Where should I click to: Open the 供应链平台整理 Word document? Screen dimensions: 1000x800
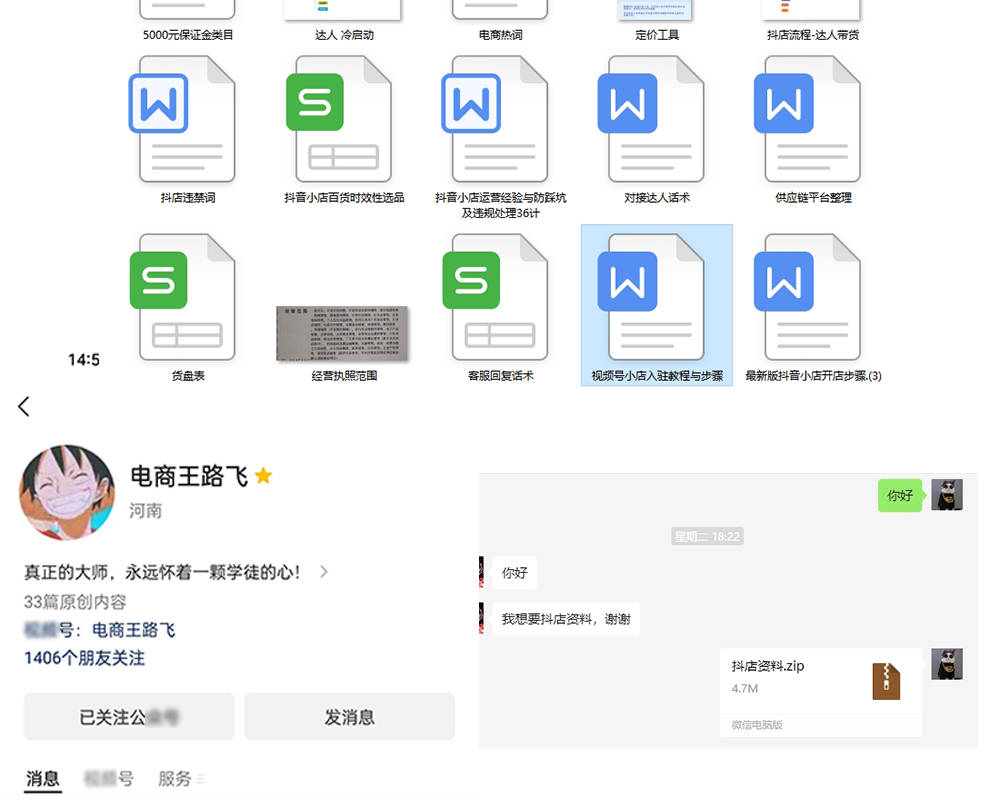coord(810,120)
